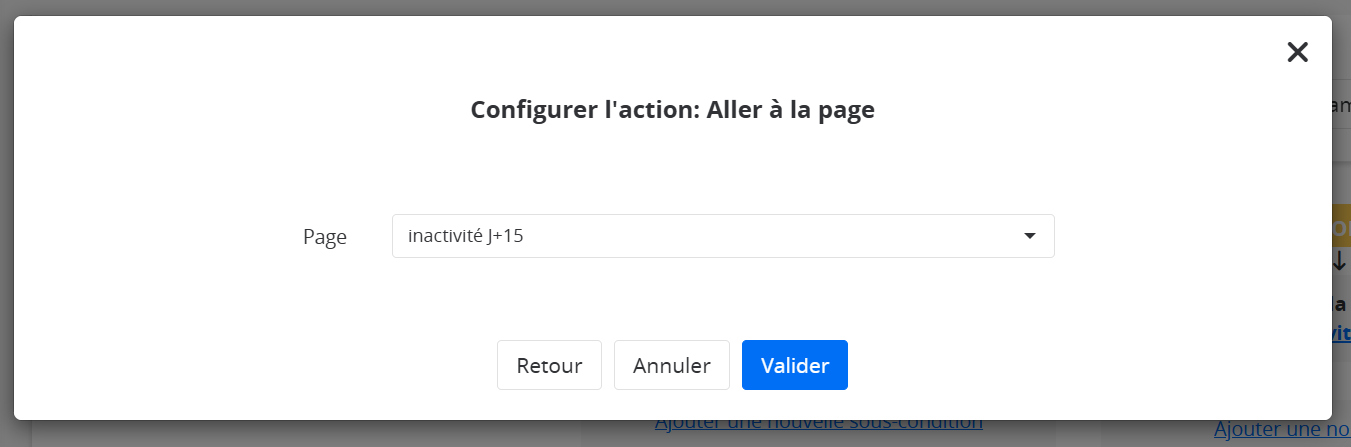This screenshot has height=447, width=1351.
Task: Click the dropdown arrow in the Page field
Action: pos(1029,236)
